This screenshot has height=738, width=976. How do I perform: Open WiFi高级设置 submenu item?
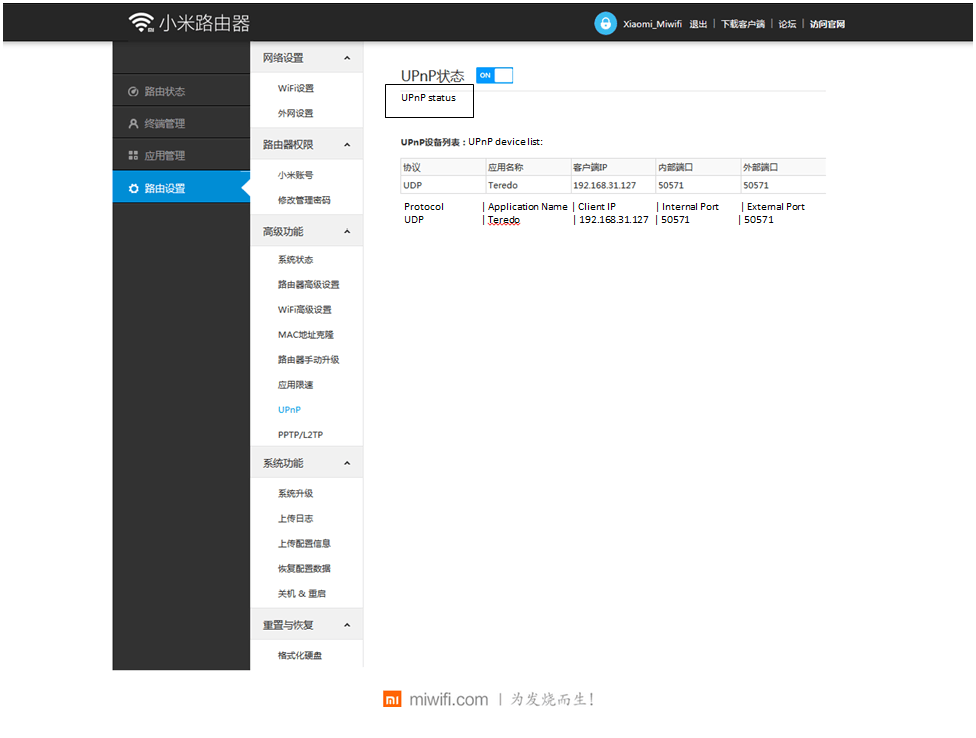point(304,309)
